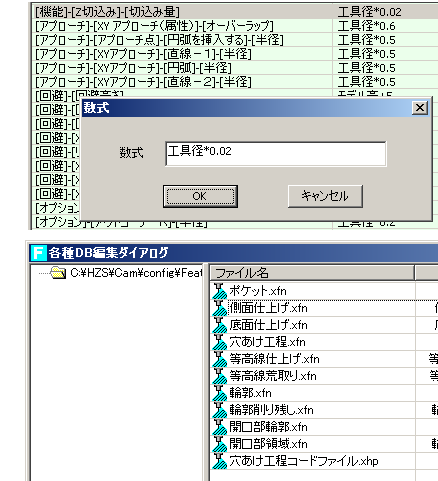Select the 側面仕上げ.xfn file icon
Viewport: 438px width, 481px height.
[x=219, y=308]
